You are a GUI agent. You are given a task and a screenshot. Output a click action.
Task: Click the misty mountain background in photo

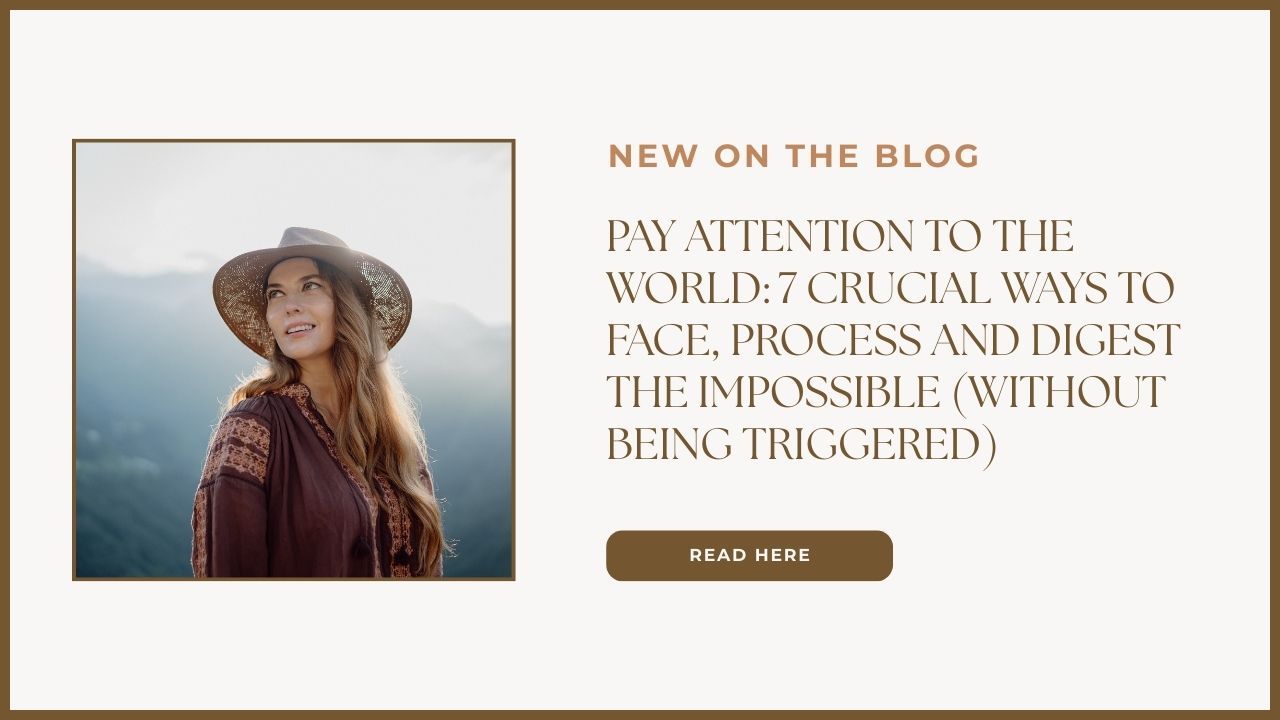[130, 400]
